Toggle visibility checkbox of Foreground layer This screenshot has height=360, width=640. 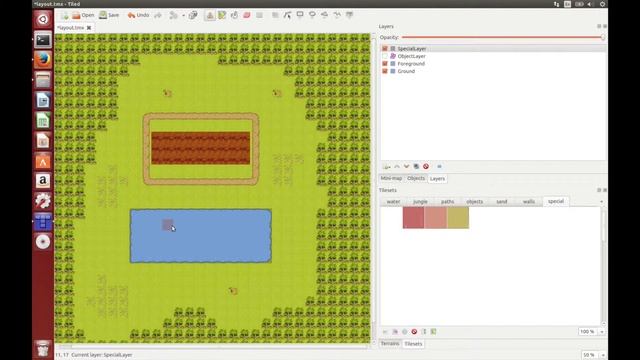(384, 64)
